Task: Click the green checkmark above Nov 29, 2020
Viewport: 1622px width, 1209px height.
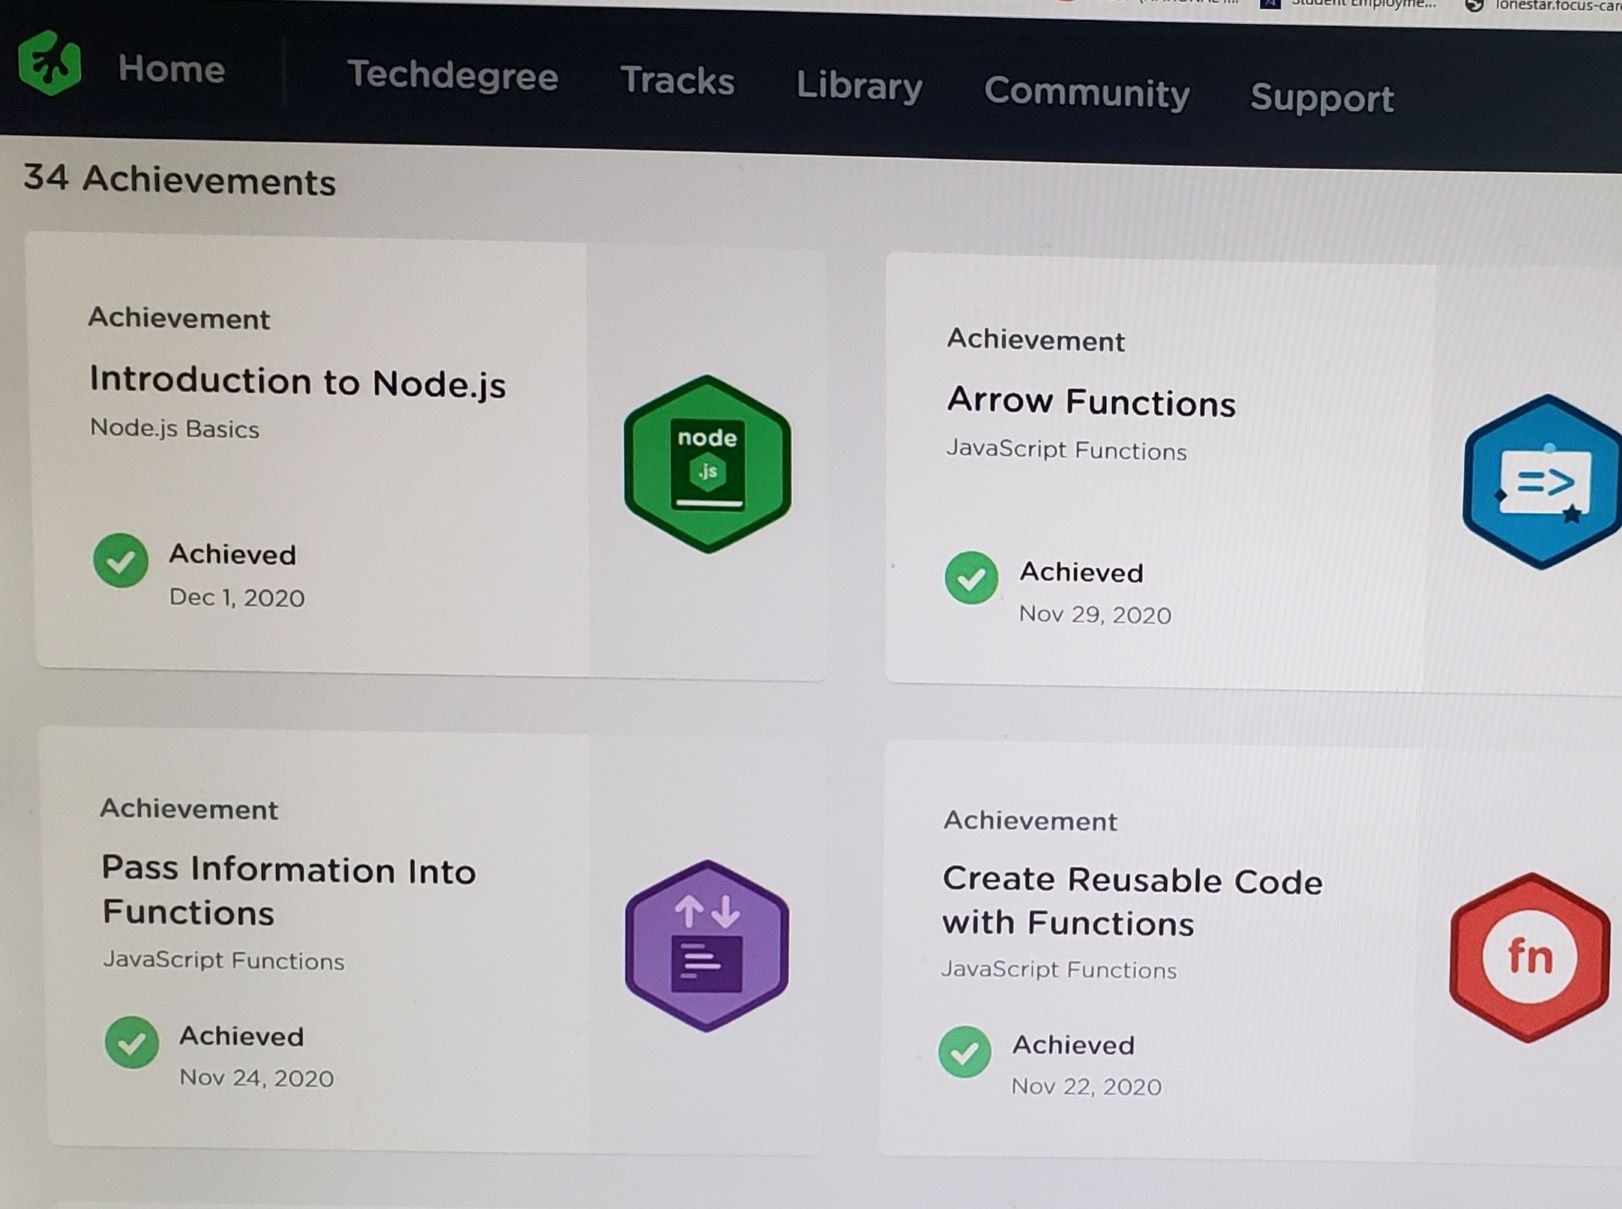Action: tap(971, 578)
